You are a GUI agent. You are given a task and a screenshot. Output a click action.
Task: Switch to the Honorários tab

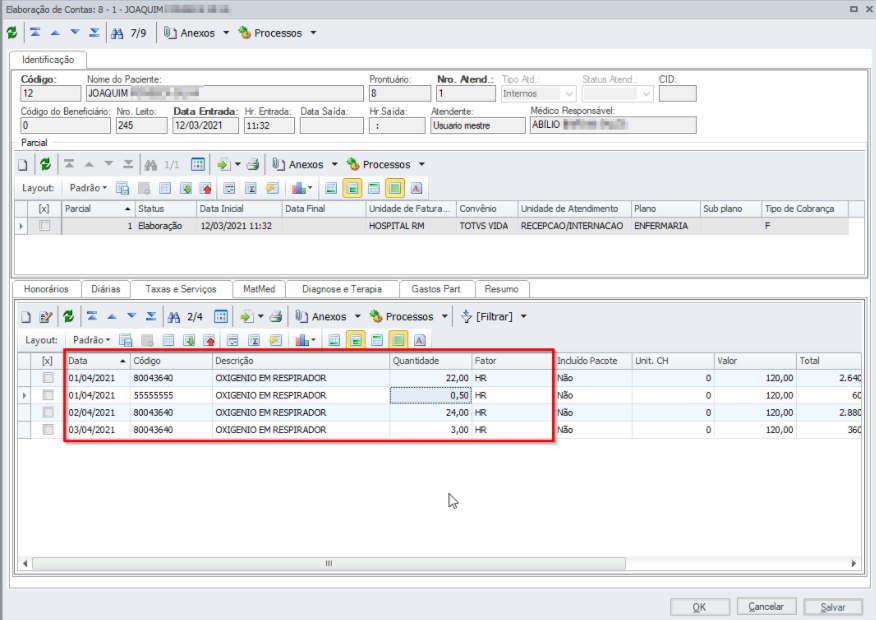tap(46, 289)
